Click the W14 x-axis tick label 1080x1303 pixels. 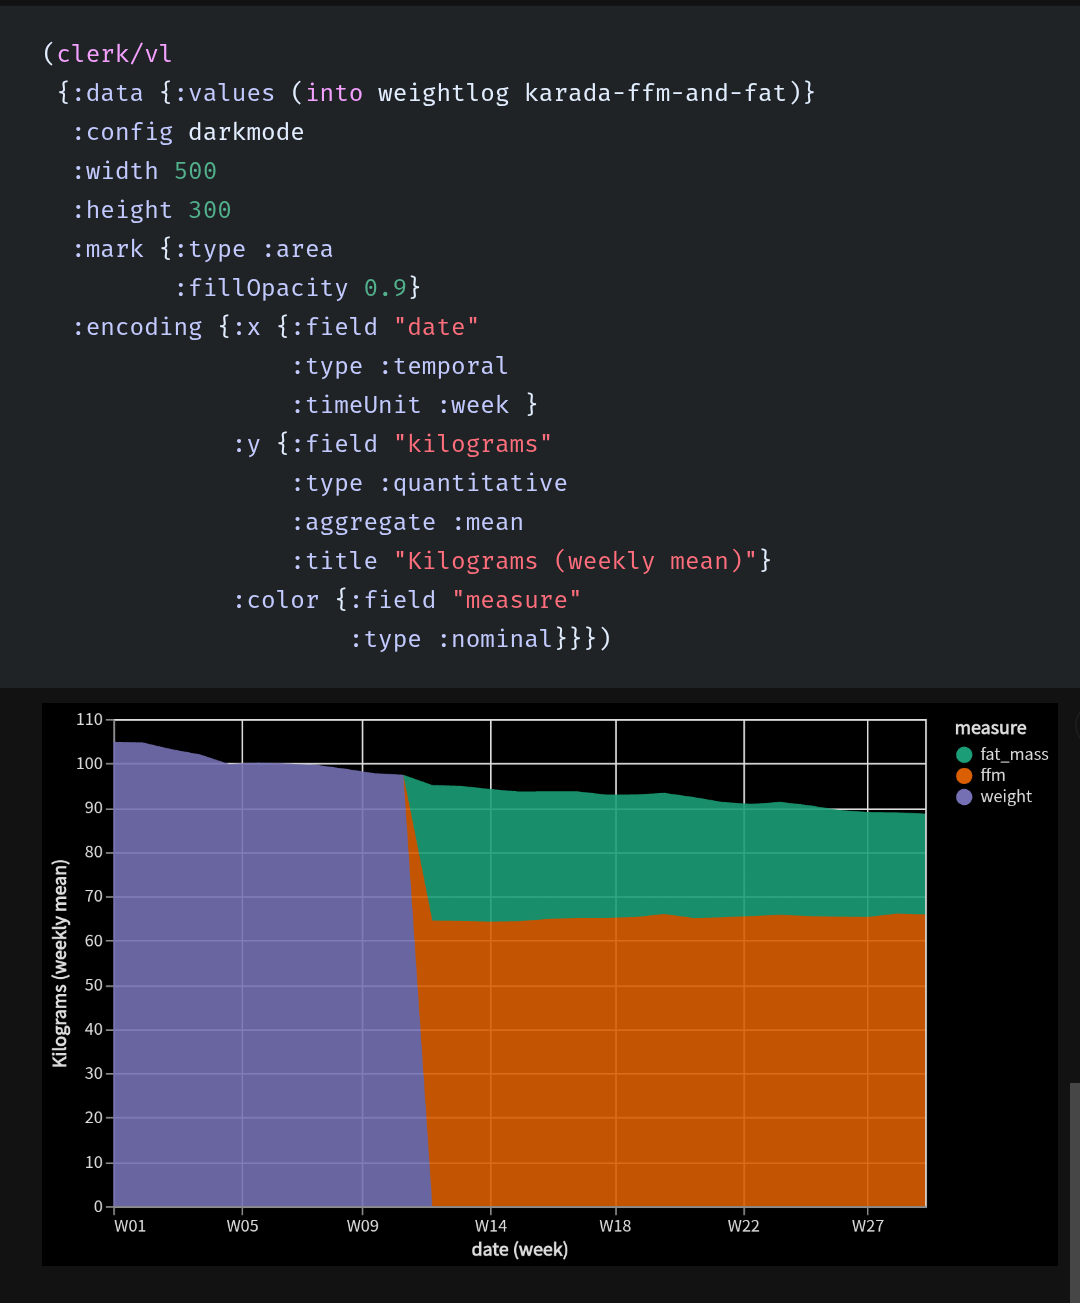pos(490,1226)
